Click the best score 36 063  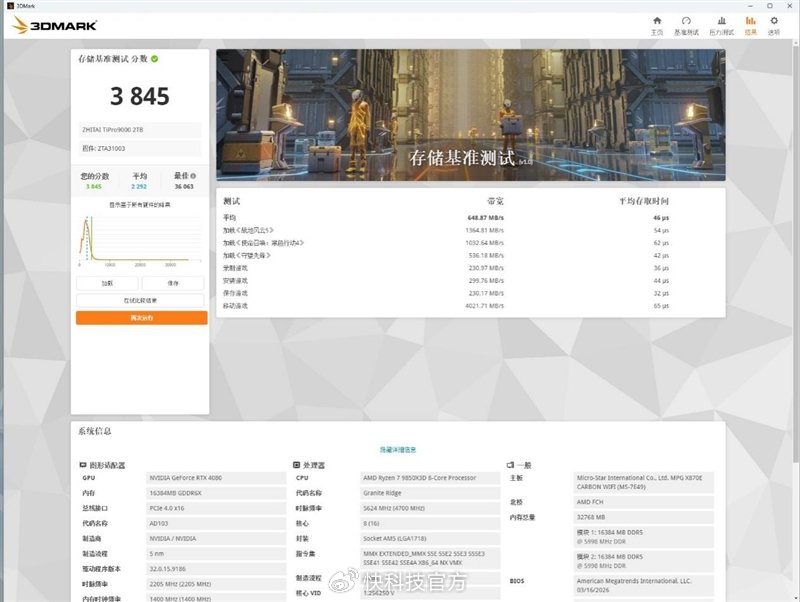(184, 187)
